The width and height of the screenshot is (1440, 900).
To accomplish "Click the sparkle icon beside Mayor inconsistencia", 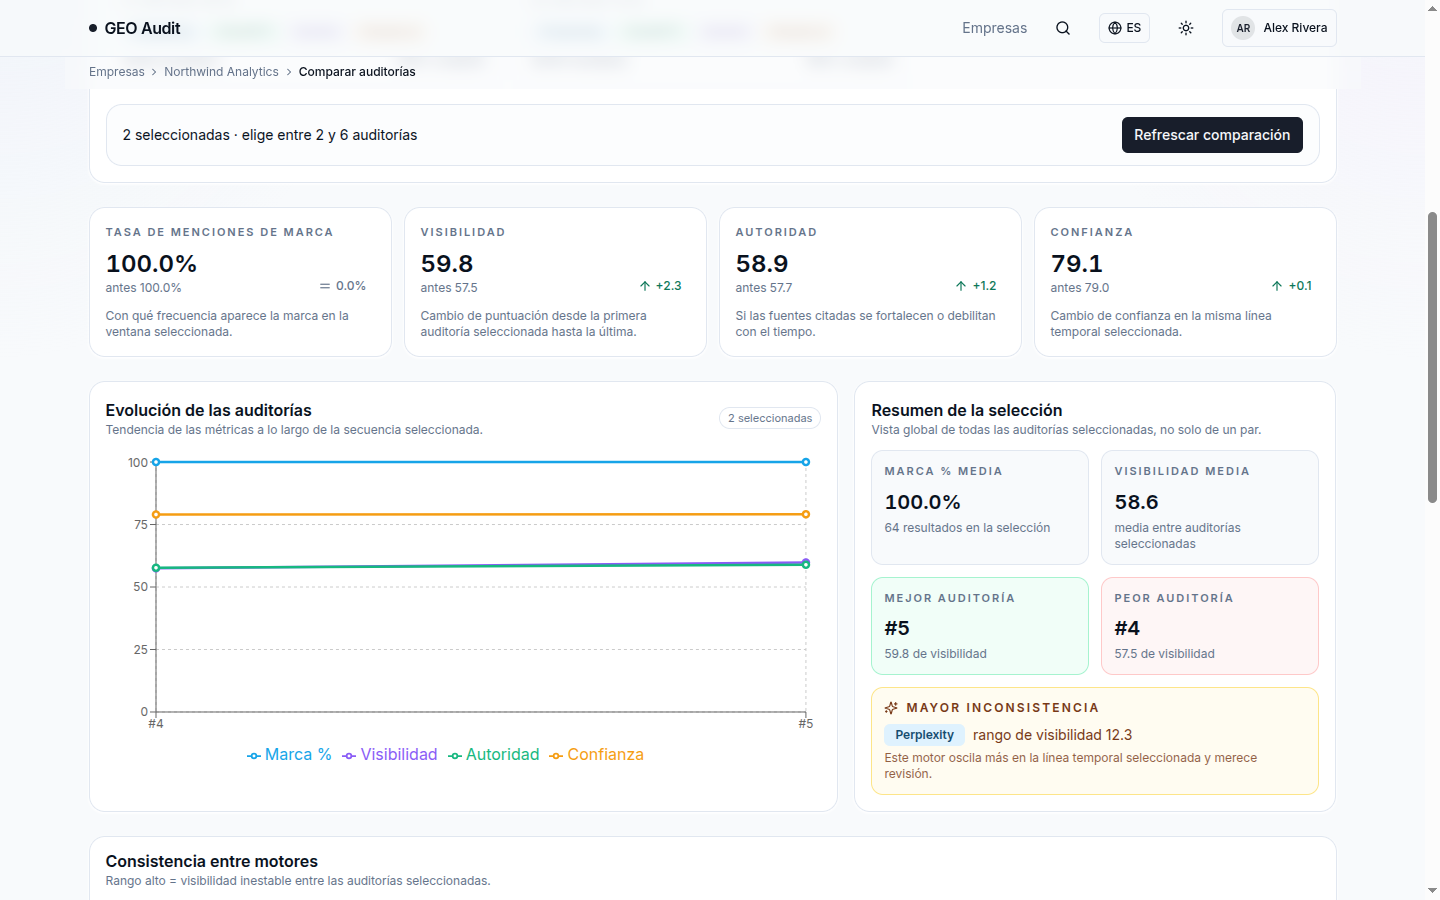I will [x=891, y=708].
